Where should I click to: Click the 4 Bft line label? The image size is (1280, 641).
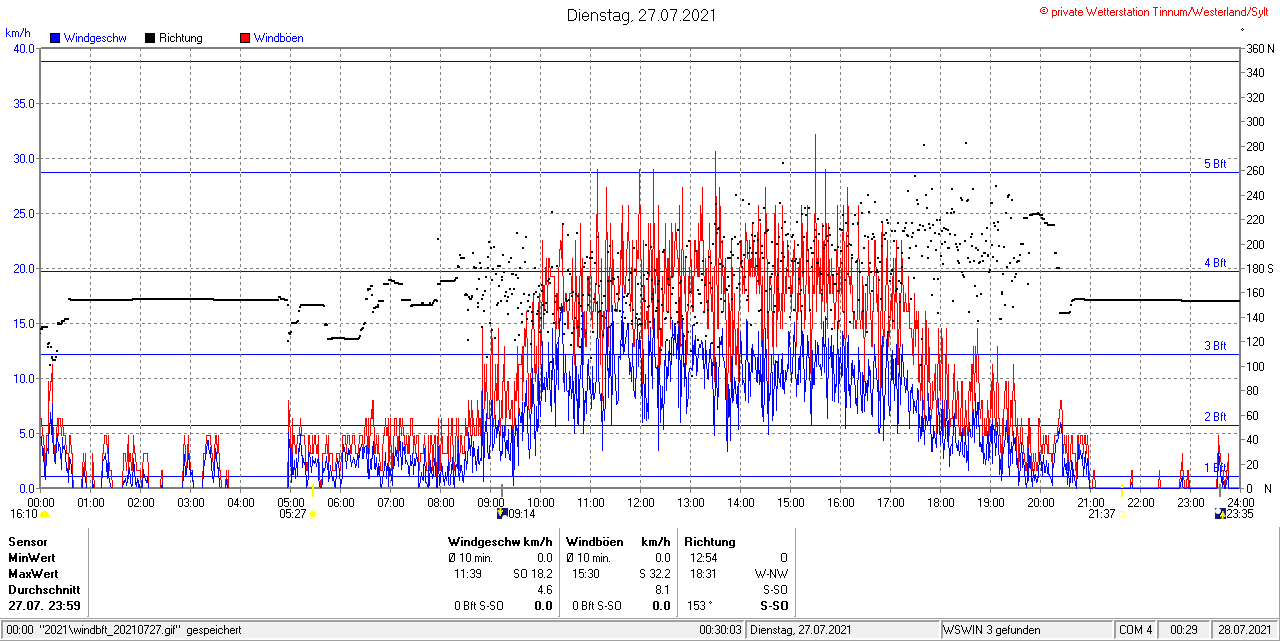pos(1215,263)
